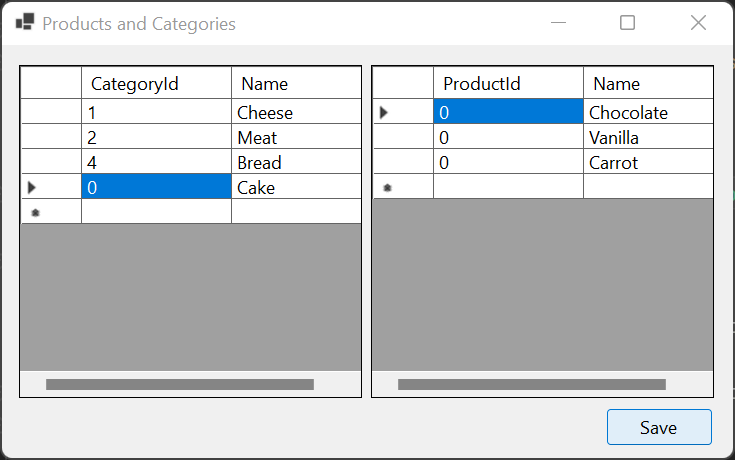Click the products grid Name column header
The height and width of the screenshot is (460, 735).
(x=647, y=84)
